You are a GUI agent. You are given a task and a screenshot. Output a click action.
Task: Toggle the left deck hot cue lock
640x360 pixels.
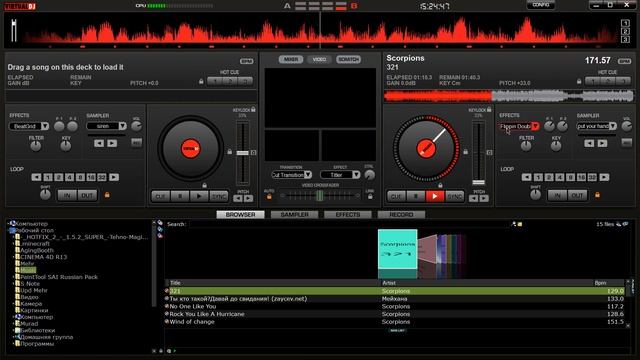pyautogui.click(x=201, y=82)
